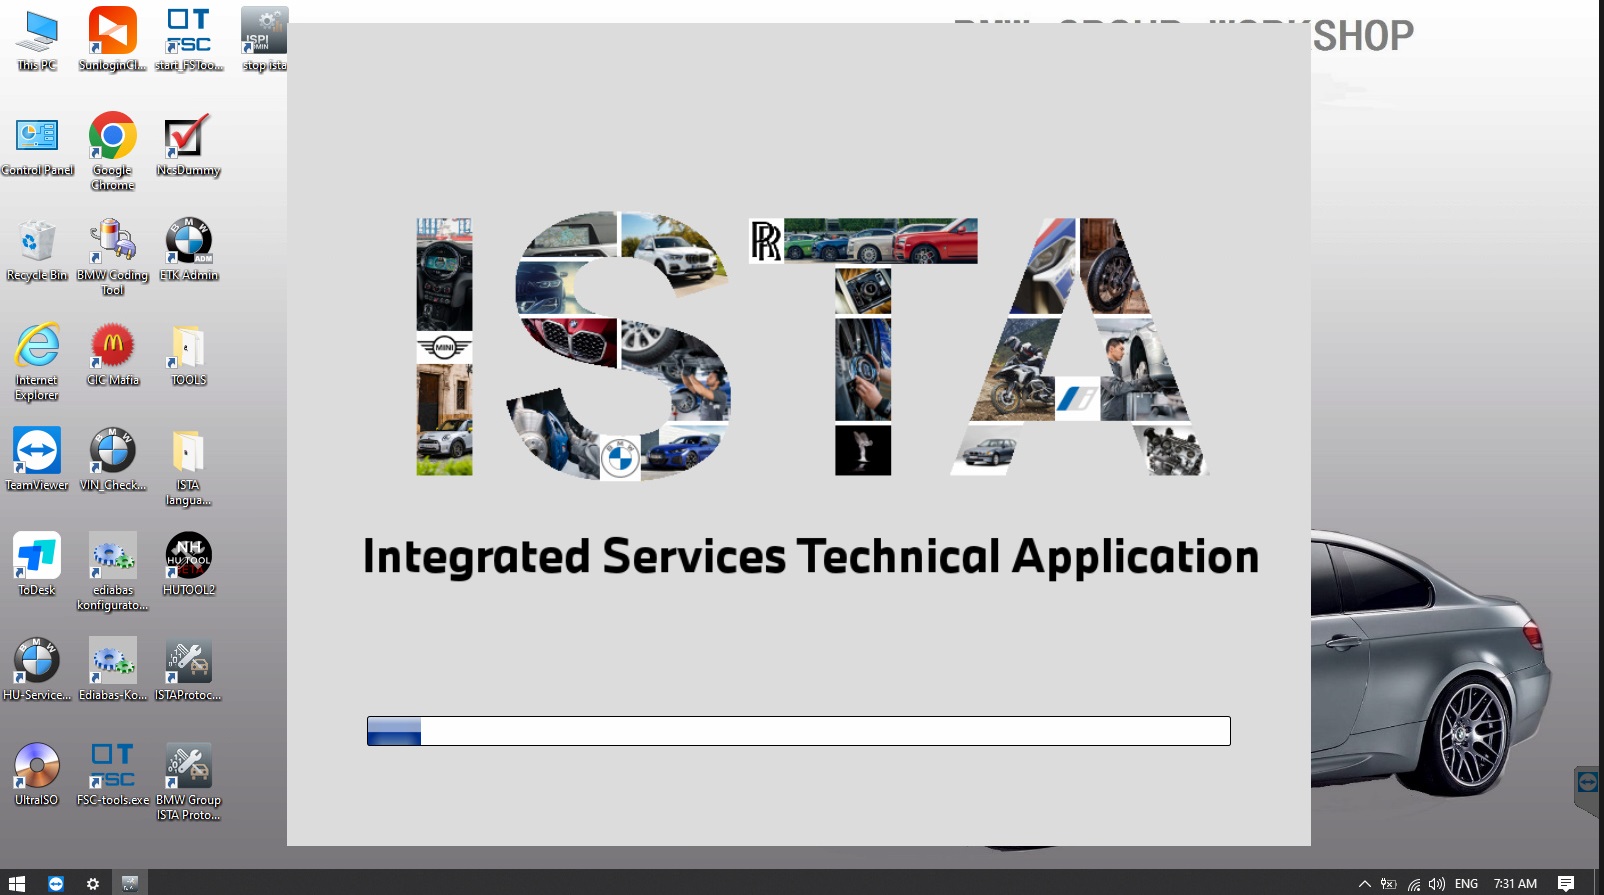
Task: Select the ToDesk desktop shortcut
Action: 37,565
